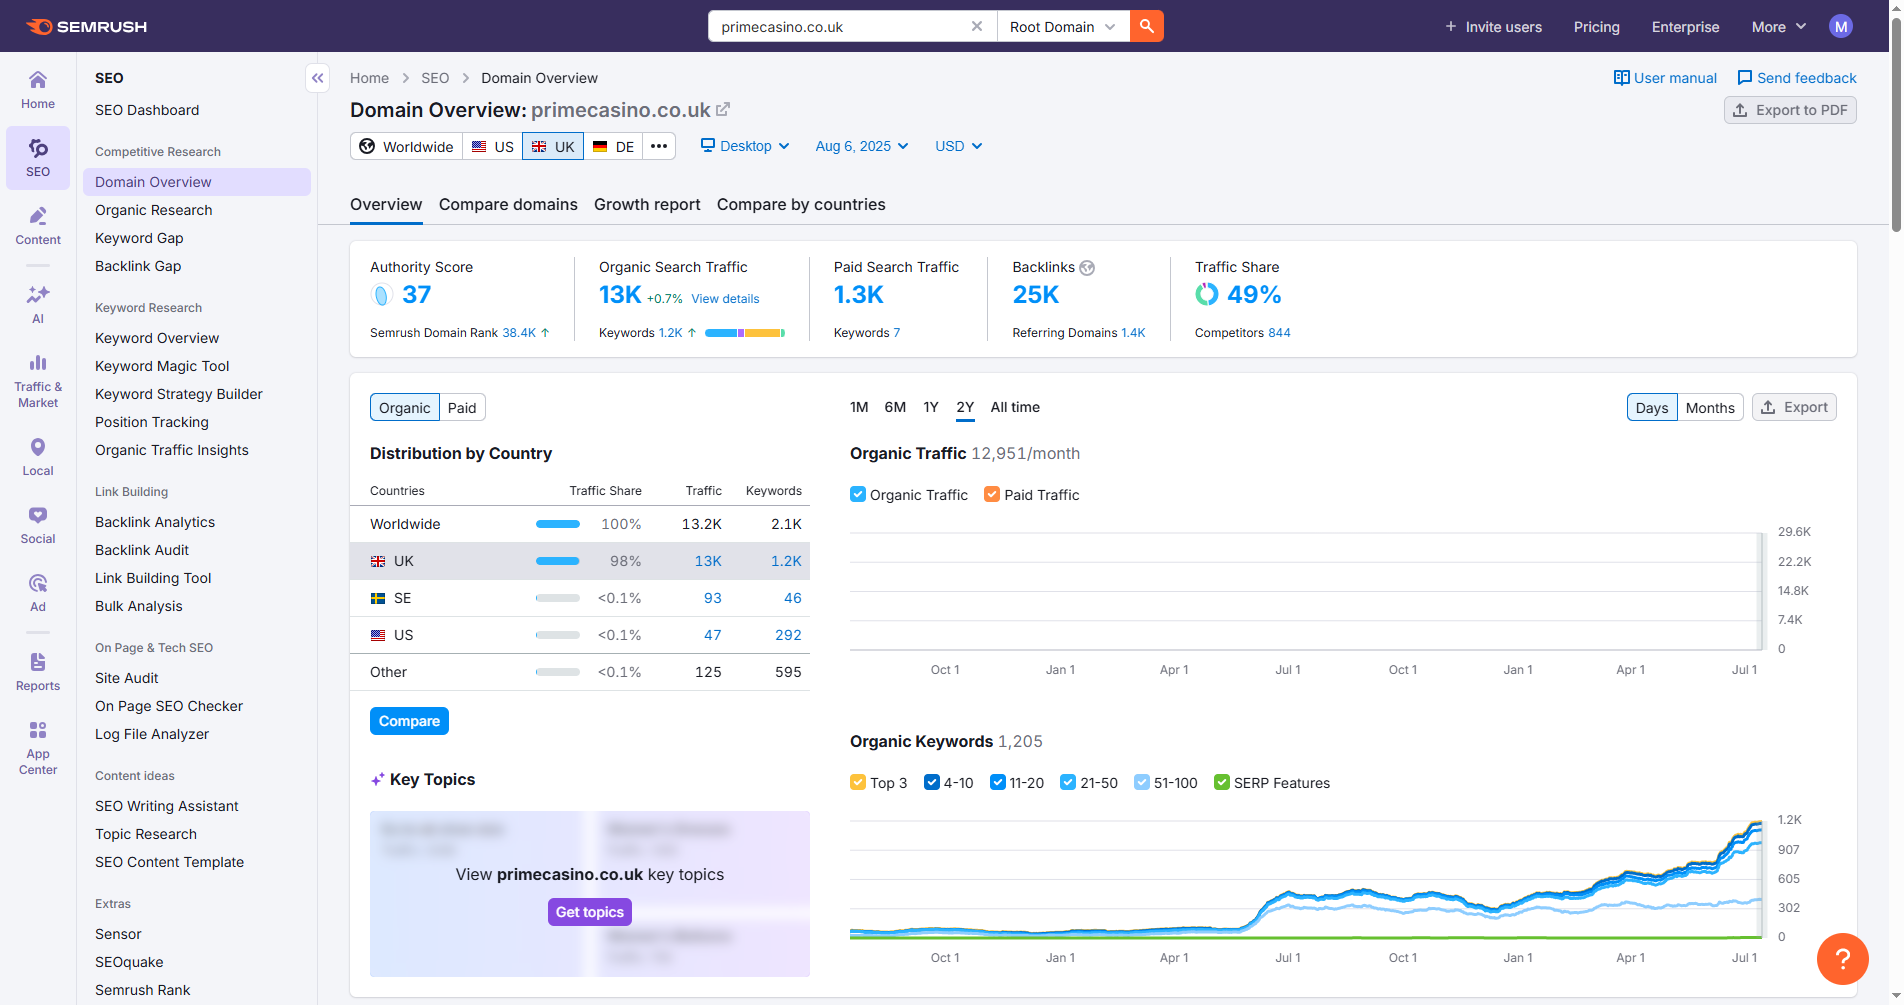The image size is (1904, 1005).
Task: Toggle the SERP Features checkbox
Action: (1221, 782)
